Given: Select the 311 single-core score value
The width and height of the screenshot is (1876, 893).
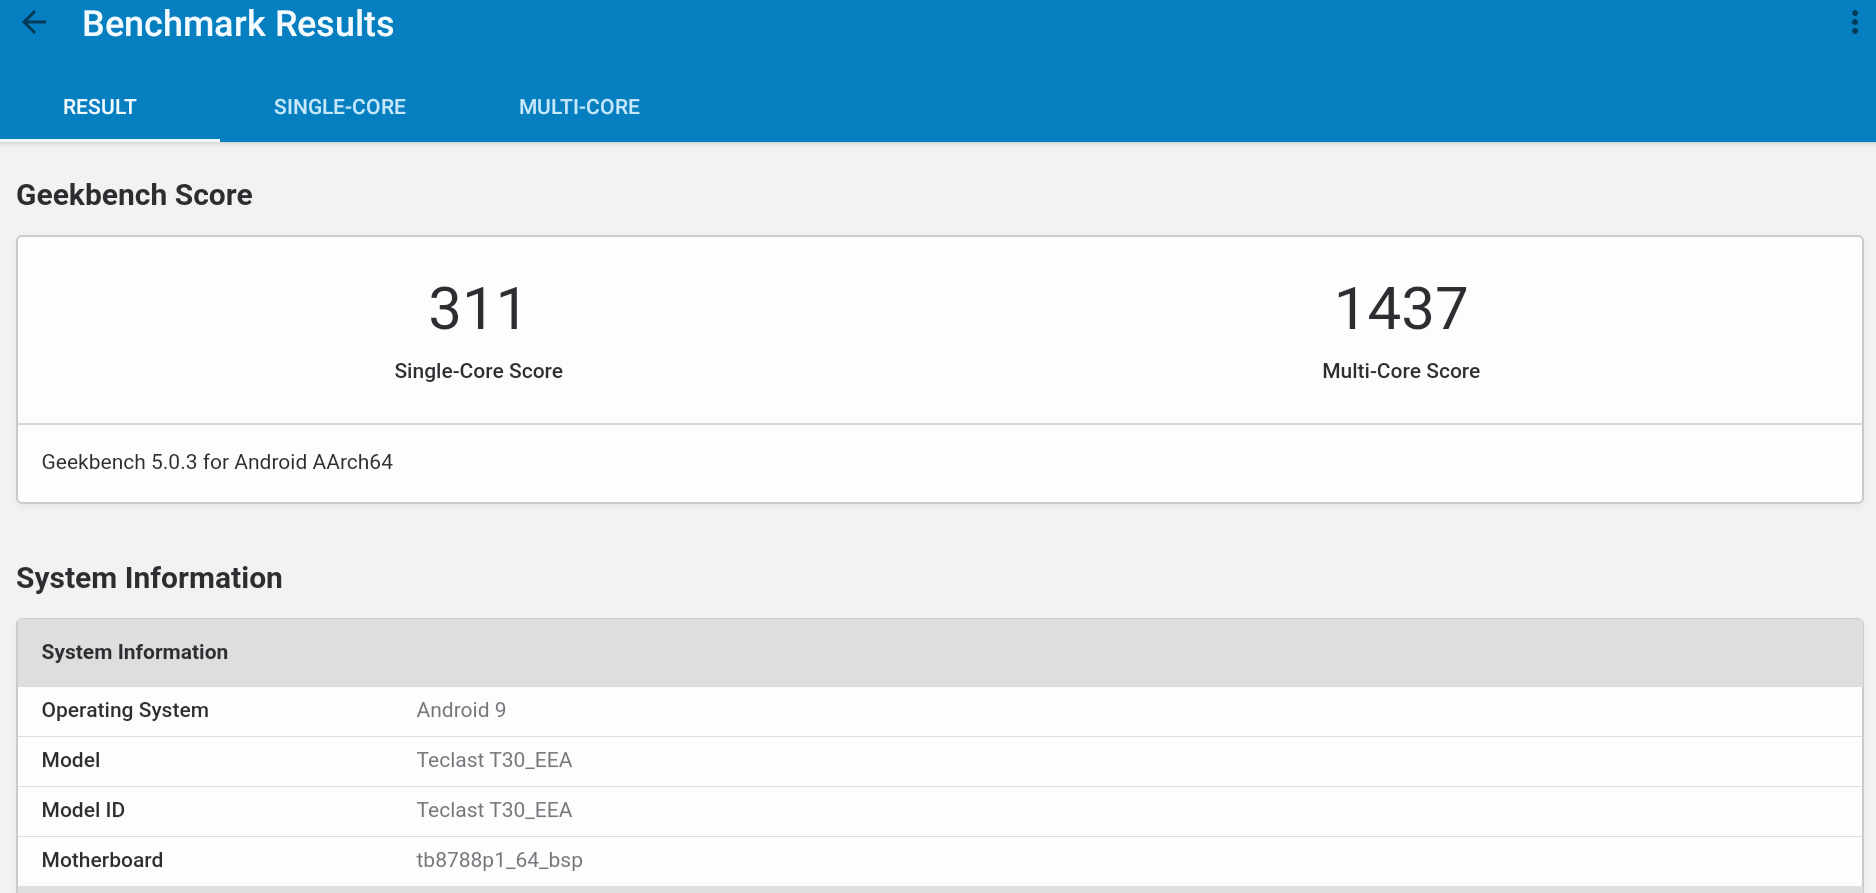Looking at the screenshot, I should click(x=477, y=308).
